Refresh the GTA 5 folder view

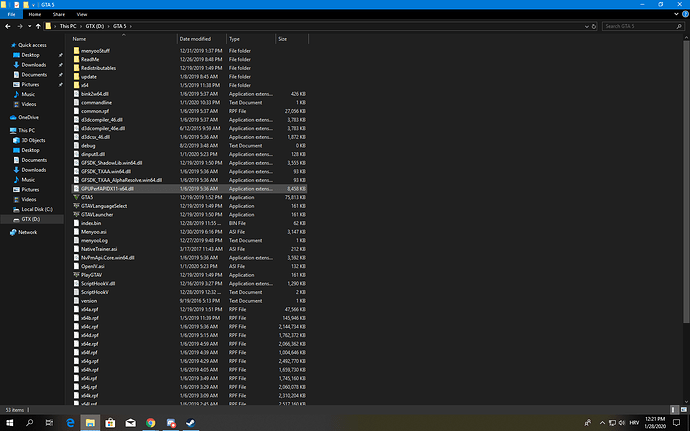(594, 26)
